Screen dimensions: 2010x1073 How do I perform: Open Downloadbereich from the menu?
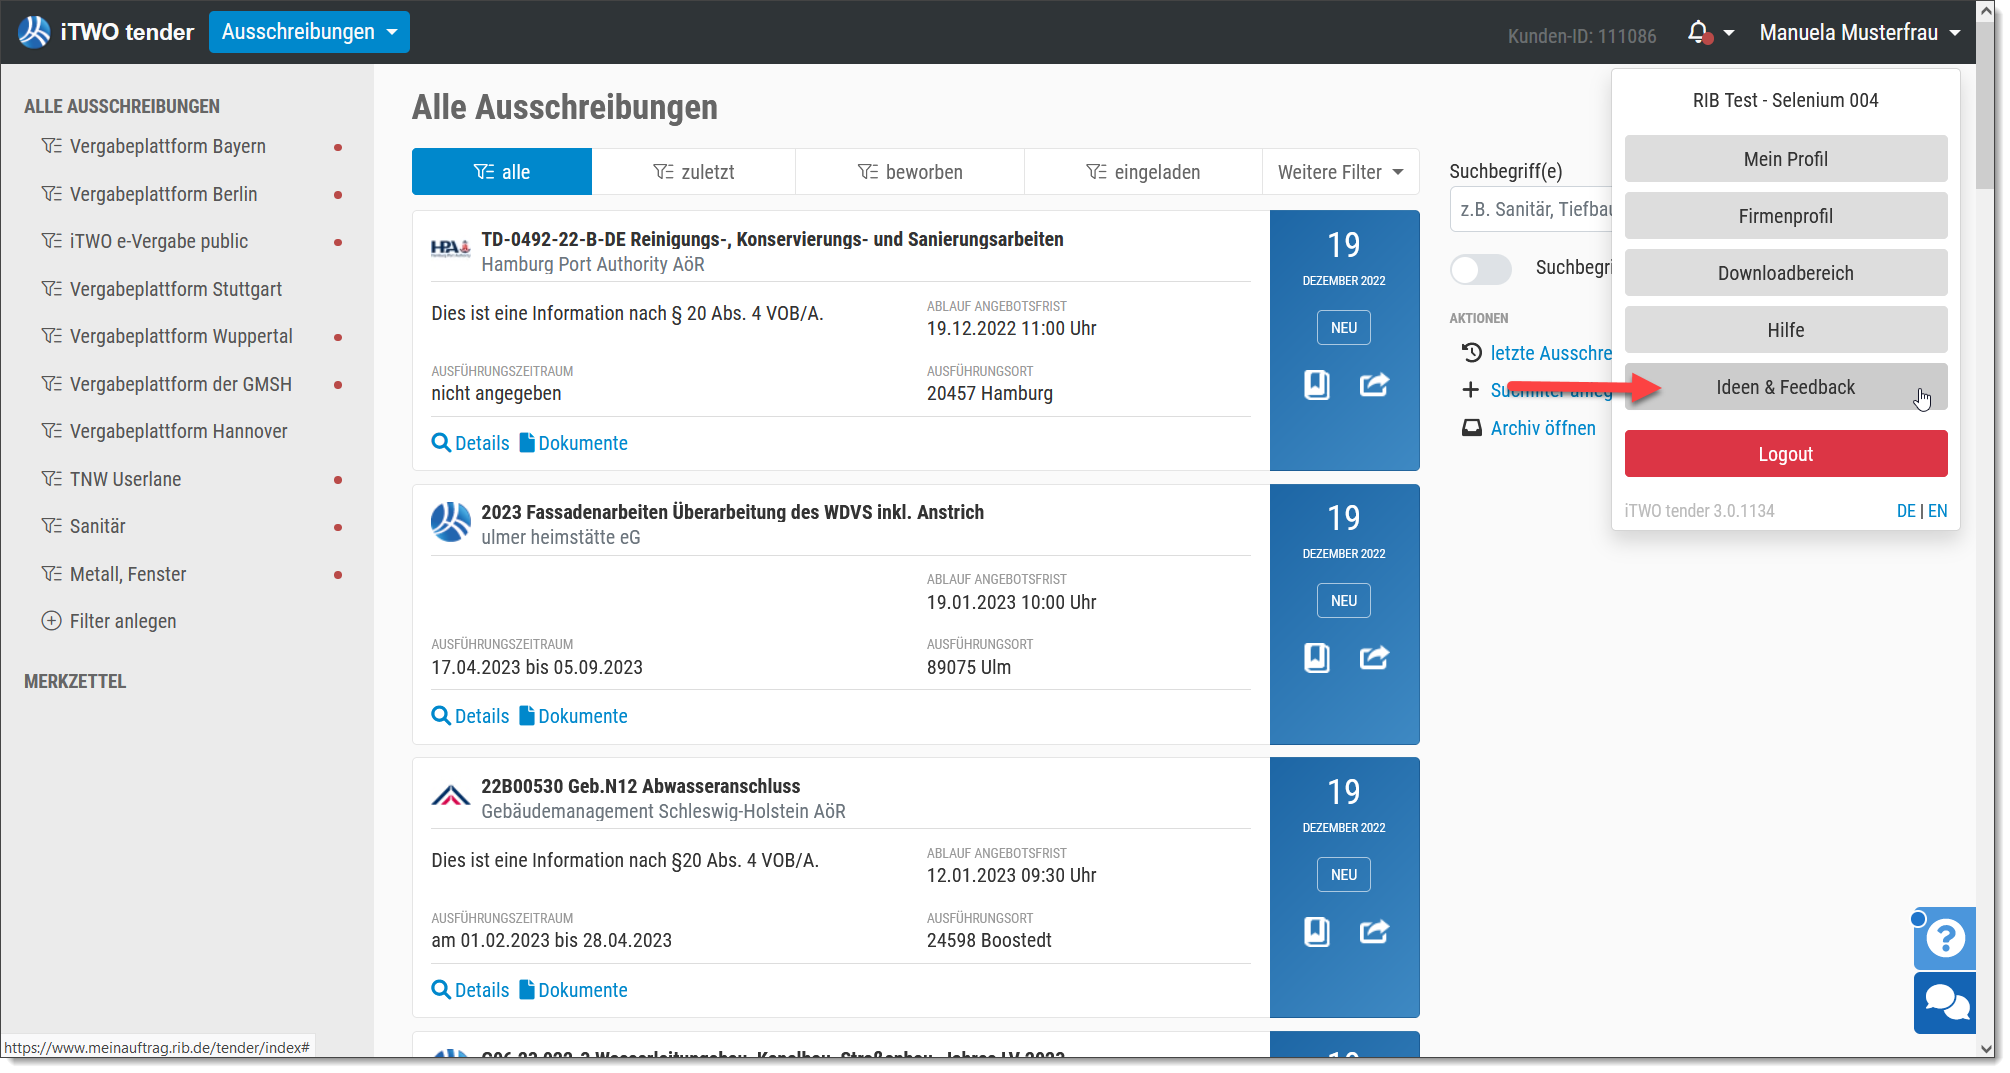coord(1786,273)
